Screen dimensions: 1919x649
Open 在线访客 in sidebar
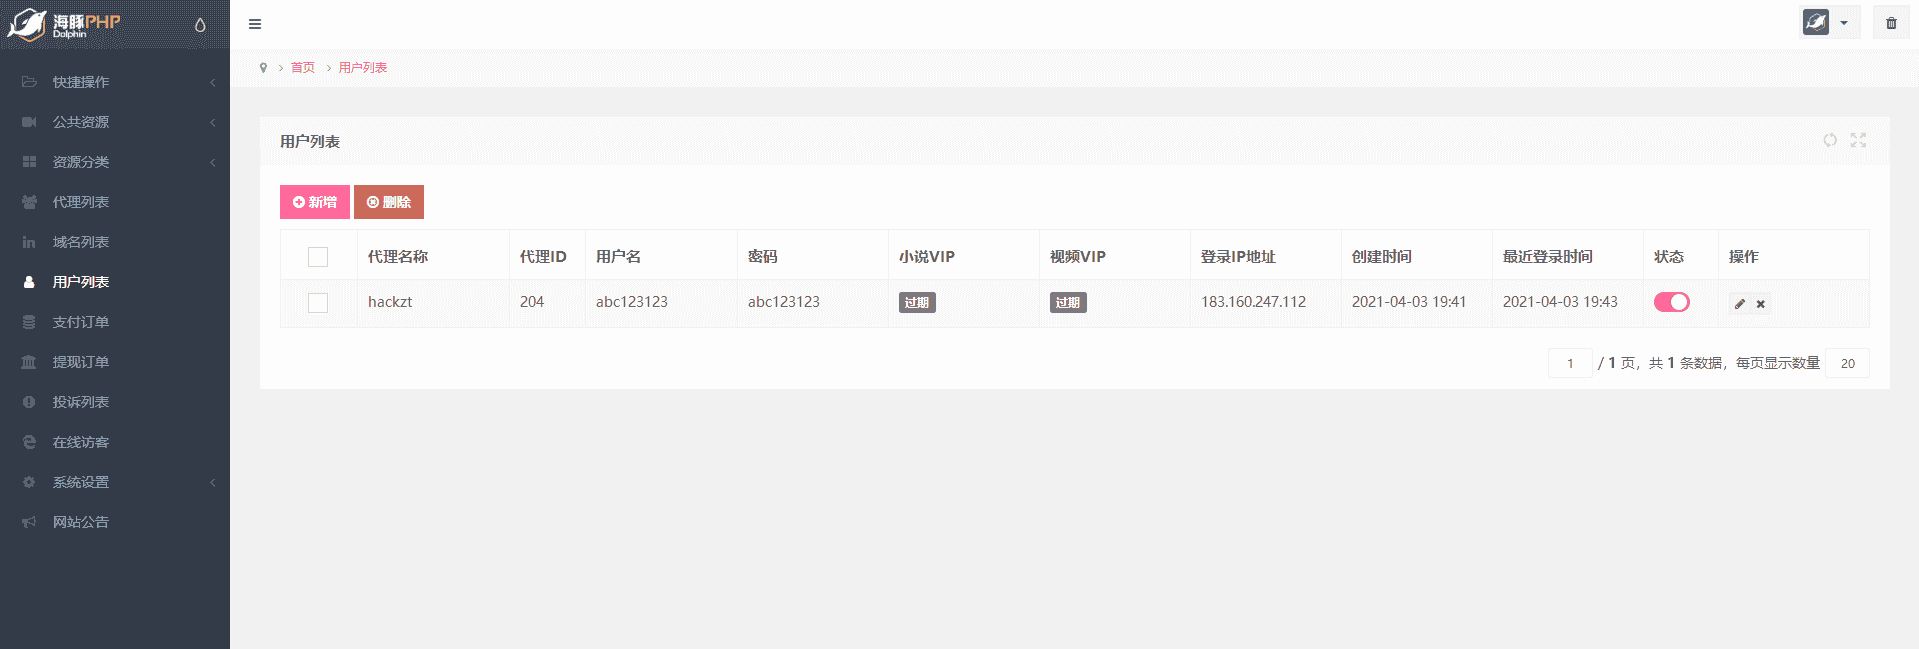point(115,442)
